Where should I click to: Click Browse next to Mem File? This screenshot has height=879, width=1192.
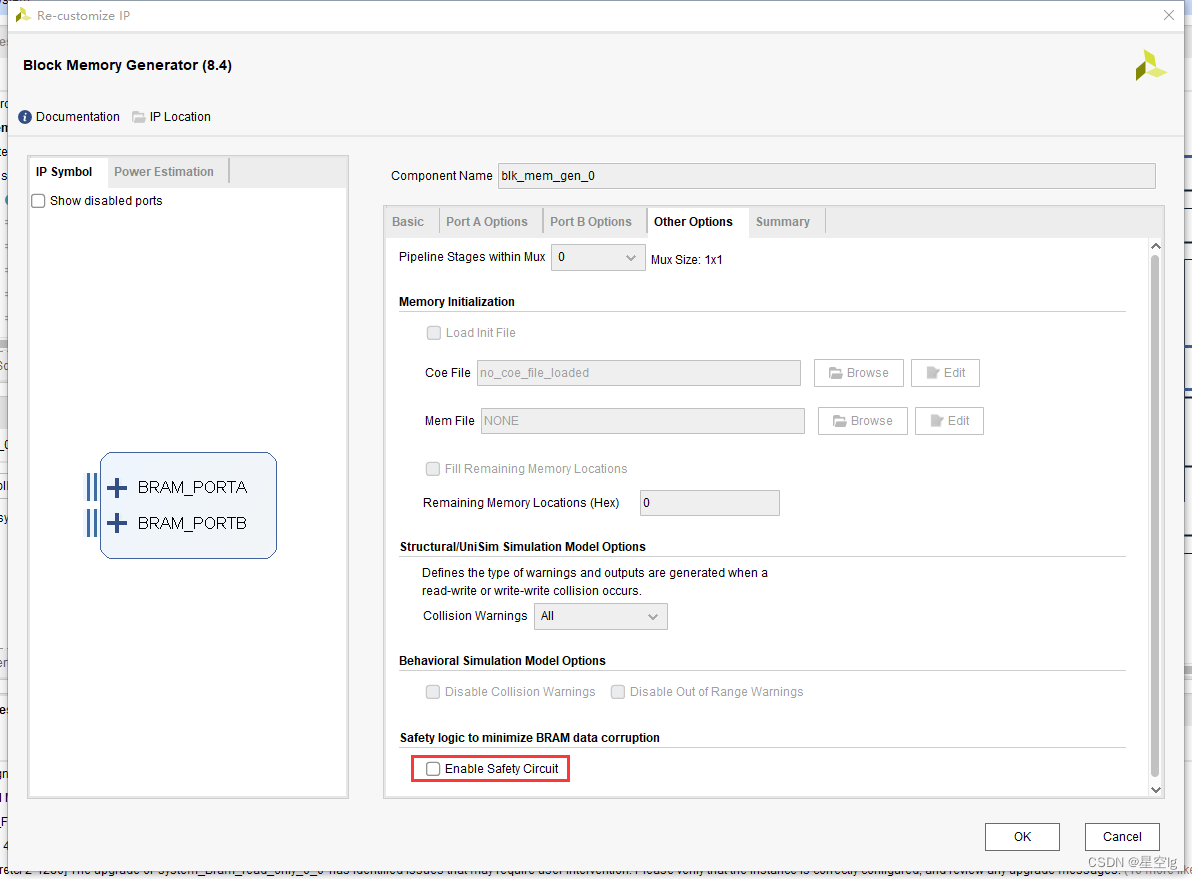coord(862,421)
